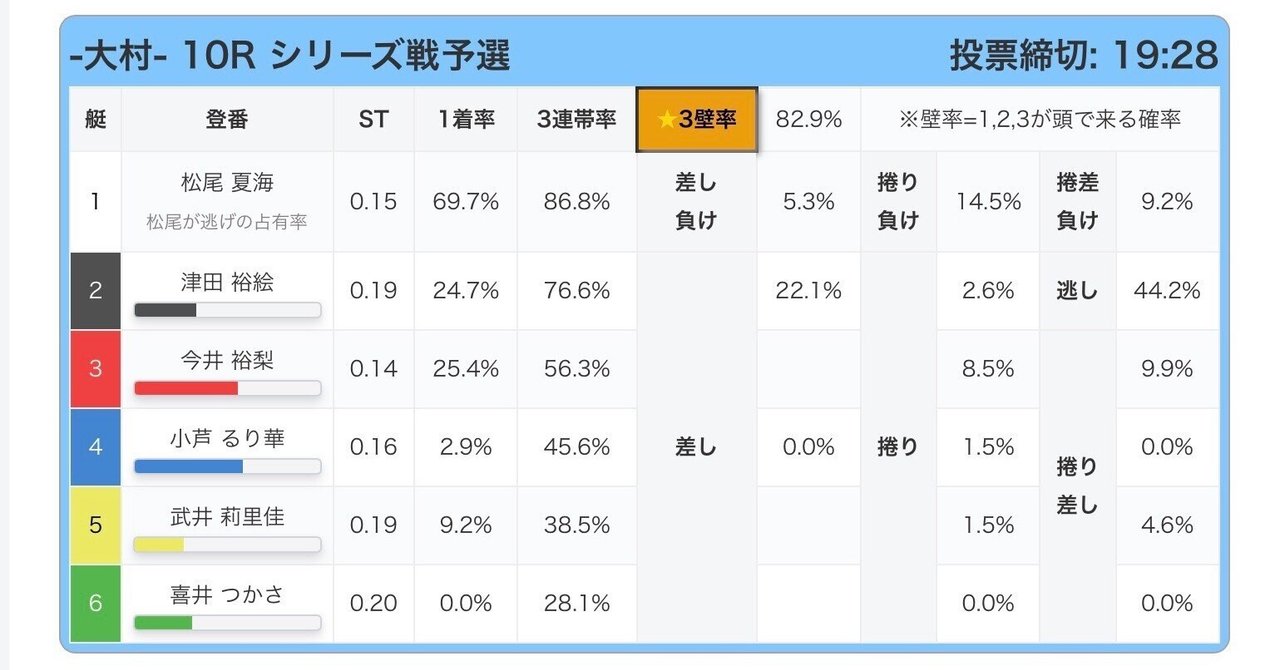Select the red boat number 3 cell
1280x670 pixels.
96,369
